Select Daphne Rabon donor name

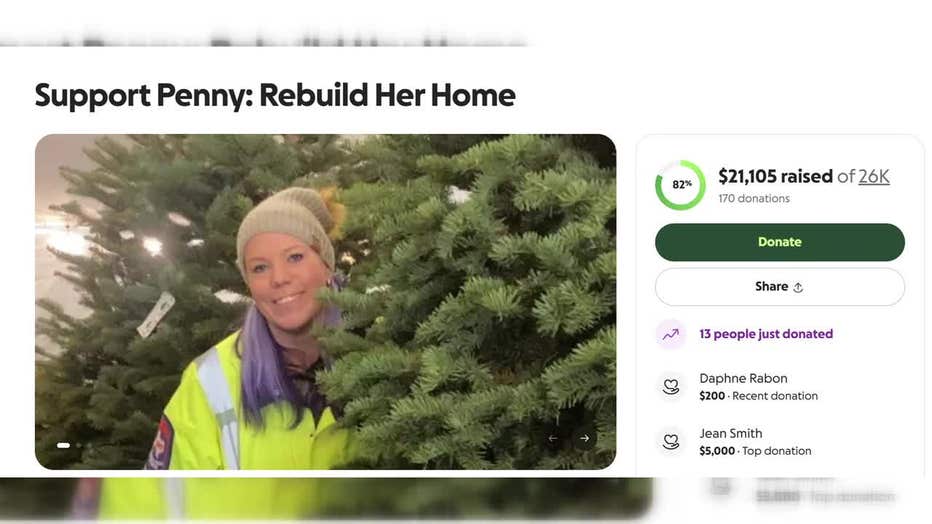[743, 378]
